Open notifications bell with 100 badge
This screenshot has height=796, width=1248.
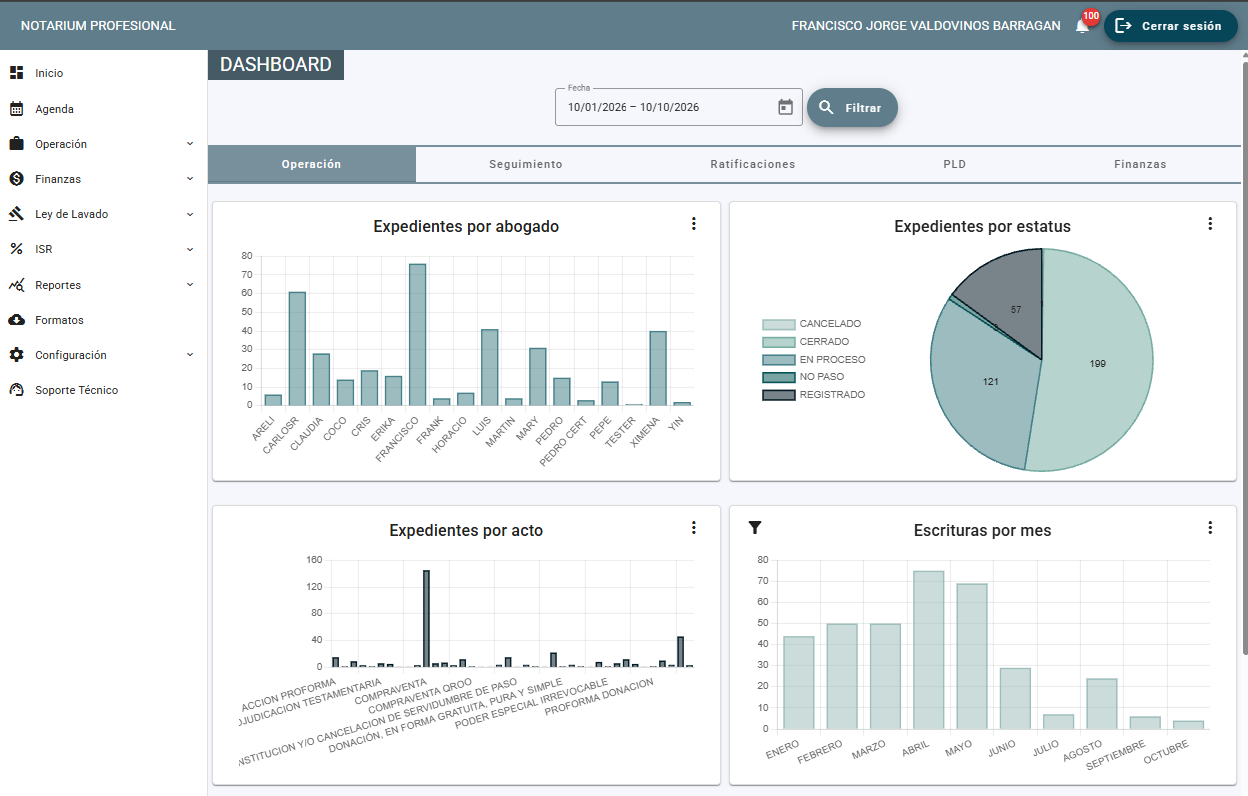(x=1082, y=26)
